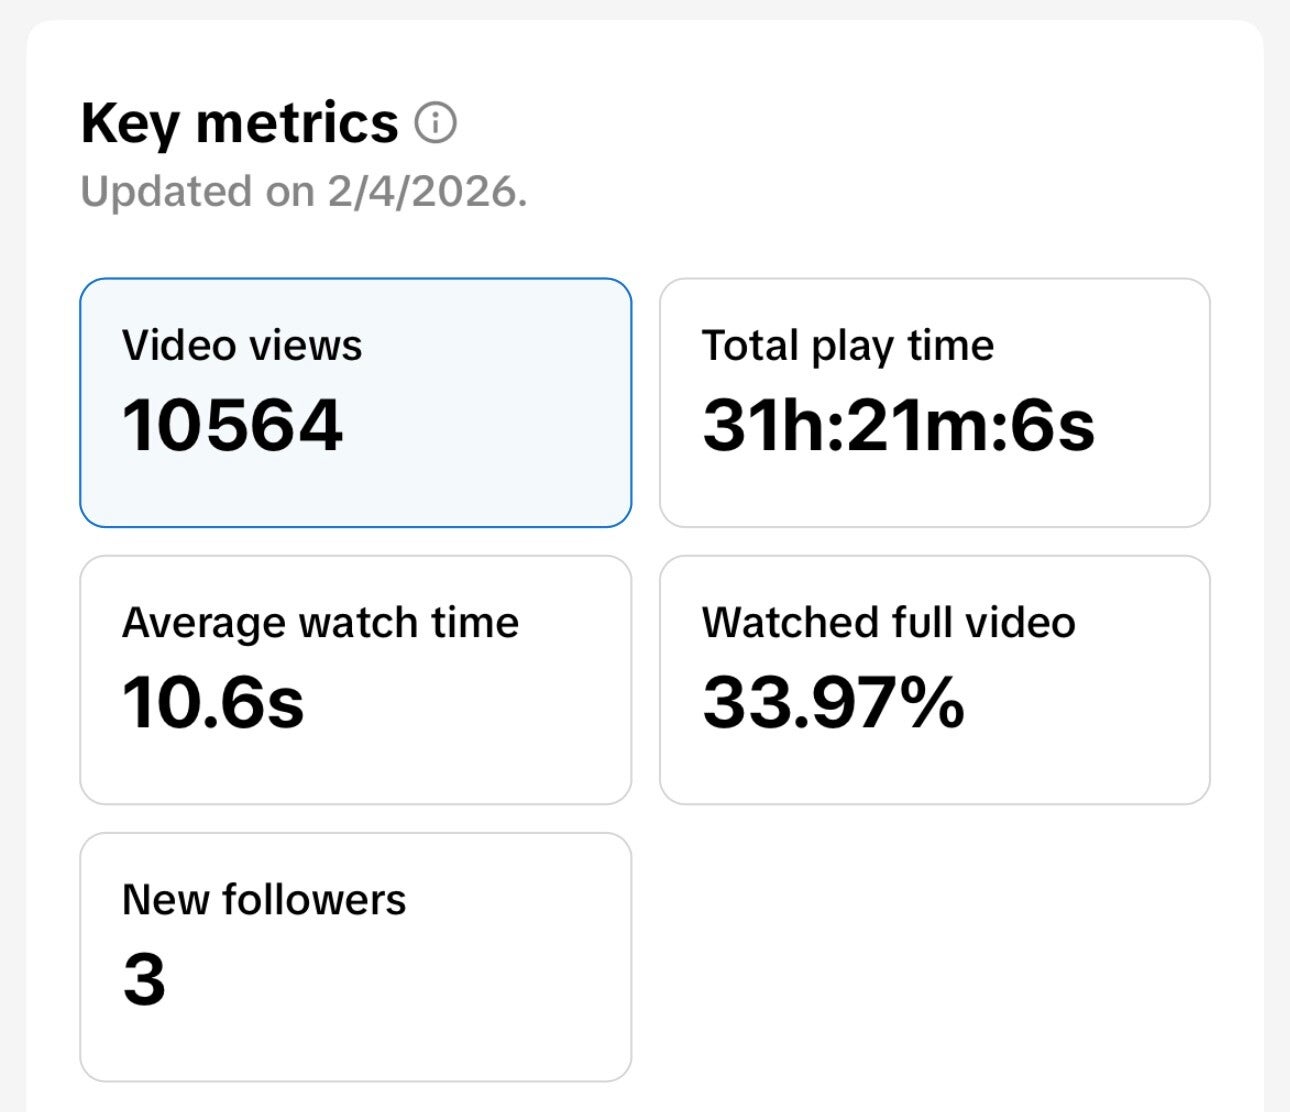This screenshot has height=1112, width=1290.
Task: Click the 'Updated on 2/4/2026' text
Action: (x=303, y=191)
